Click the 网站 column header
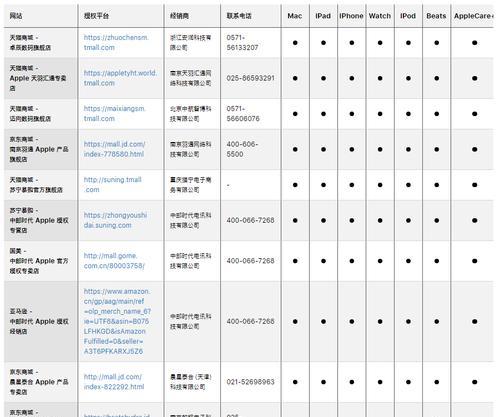500x417 pixels. (x=16, y=16)
